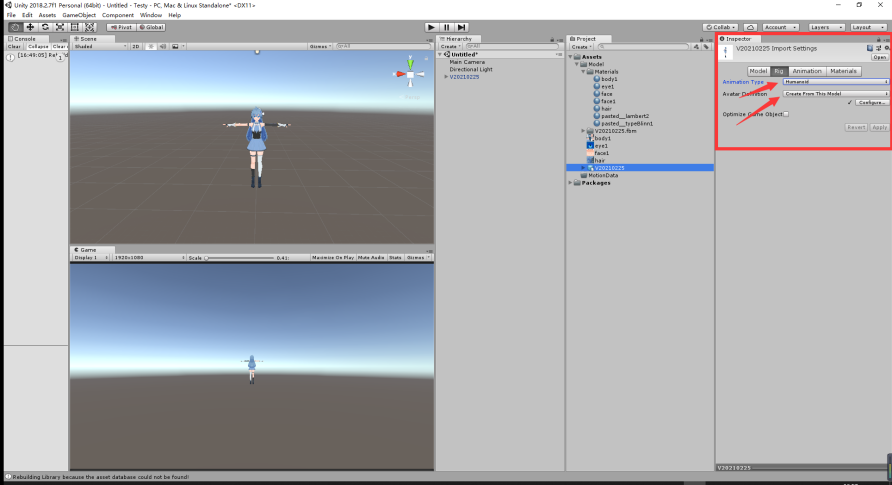
Task: Collapse the Materials folder
Action: pos(583,72)
